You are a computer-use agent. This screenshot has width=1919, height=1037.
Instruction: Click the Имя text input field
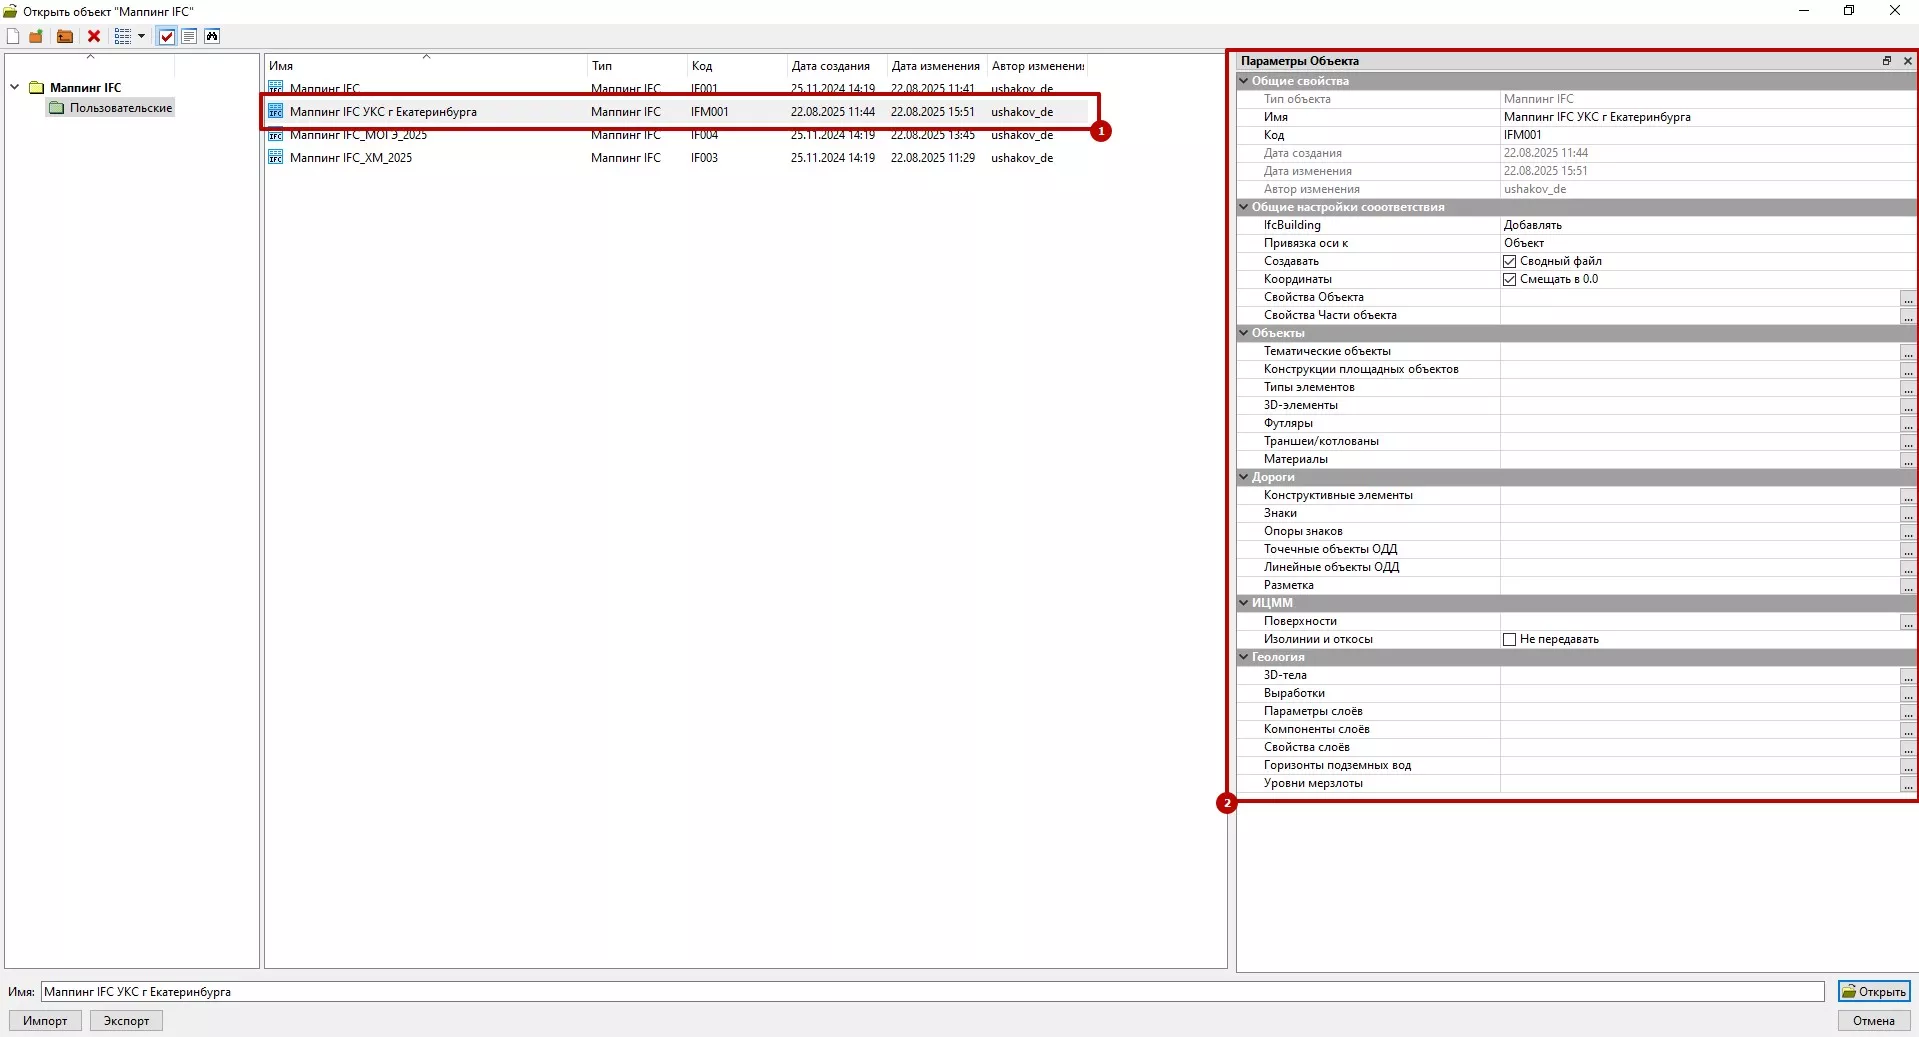[930, 992]
